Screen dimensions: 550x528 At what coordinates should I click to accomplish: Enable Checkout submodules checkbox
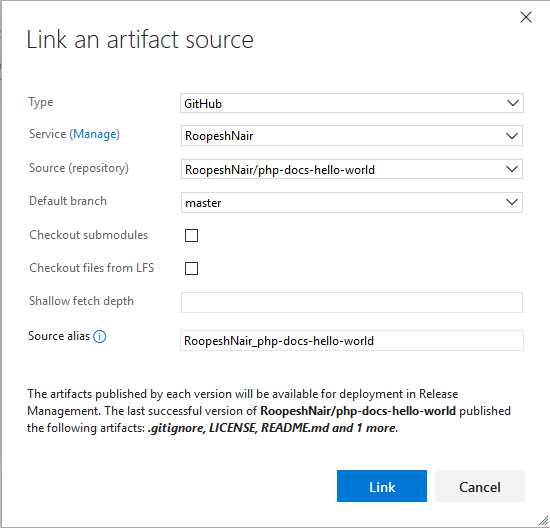[191, 235]
